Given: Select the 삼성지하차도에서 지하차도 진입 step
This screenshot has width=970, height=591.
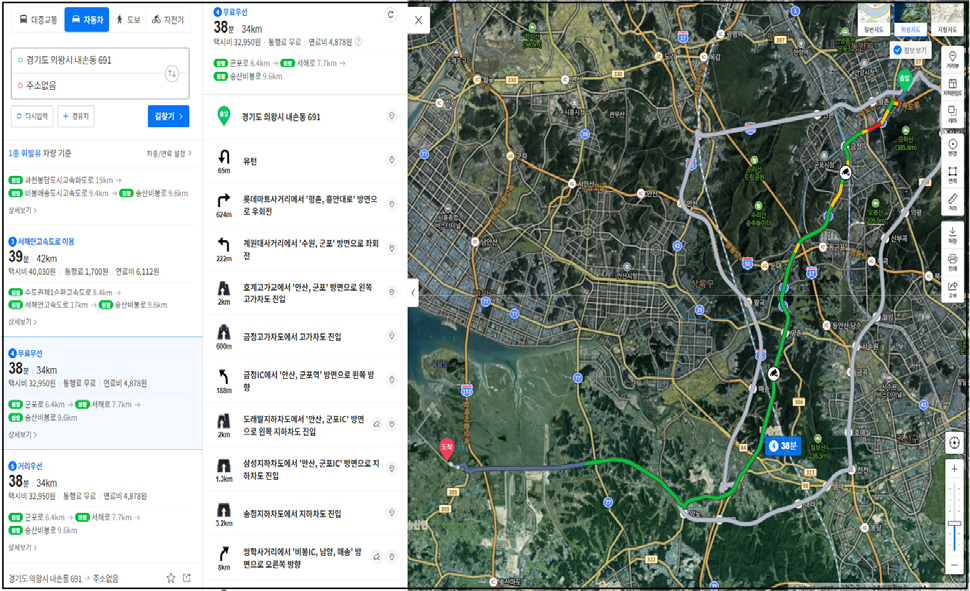Looking at the screenshot, I should 305,469.
